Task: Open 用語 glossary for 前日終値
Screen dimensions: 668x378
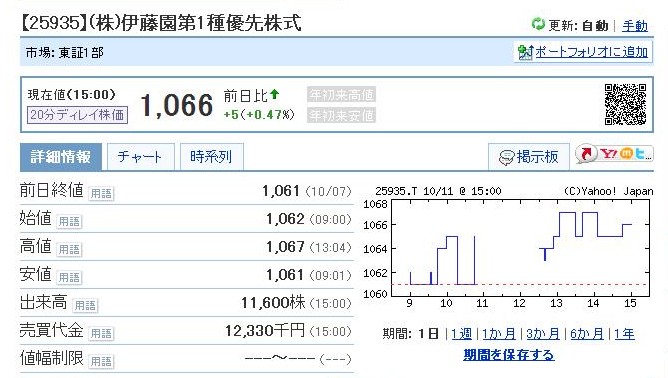Action: [x=101, y=193]
